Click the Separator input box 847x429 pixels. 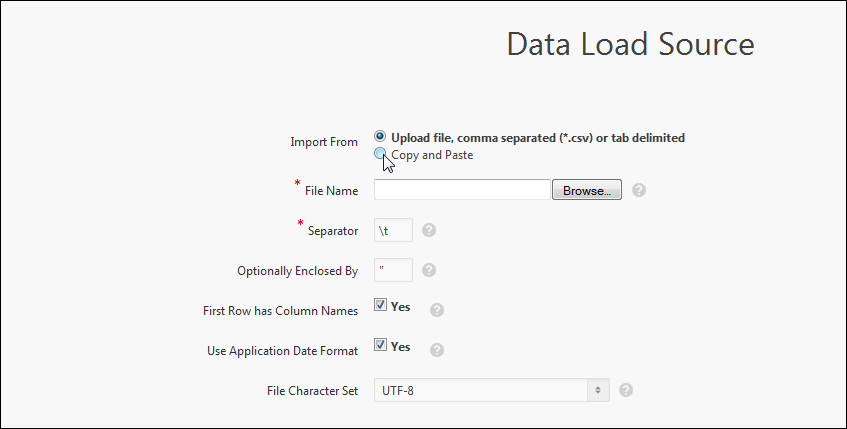(x=393, y=230)
